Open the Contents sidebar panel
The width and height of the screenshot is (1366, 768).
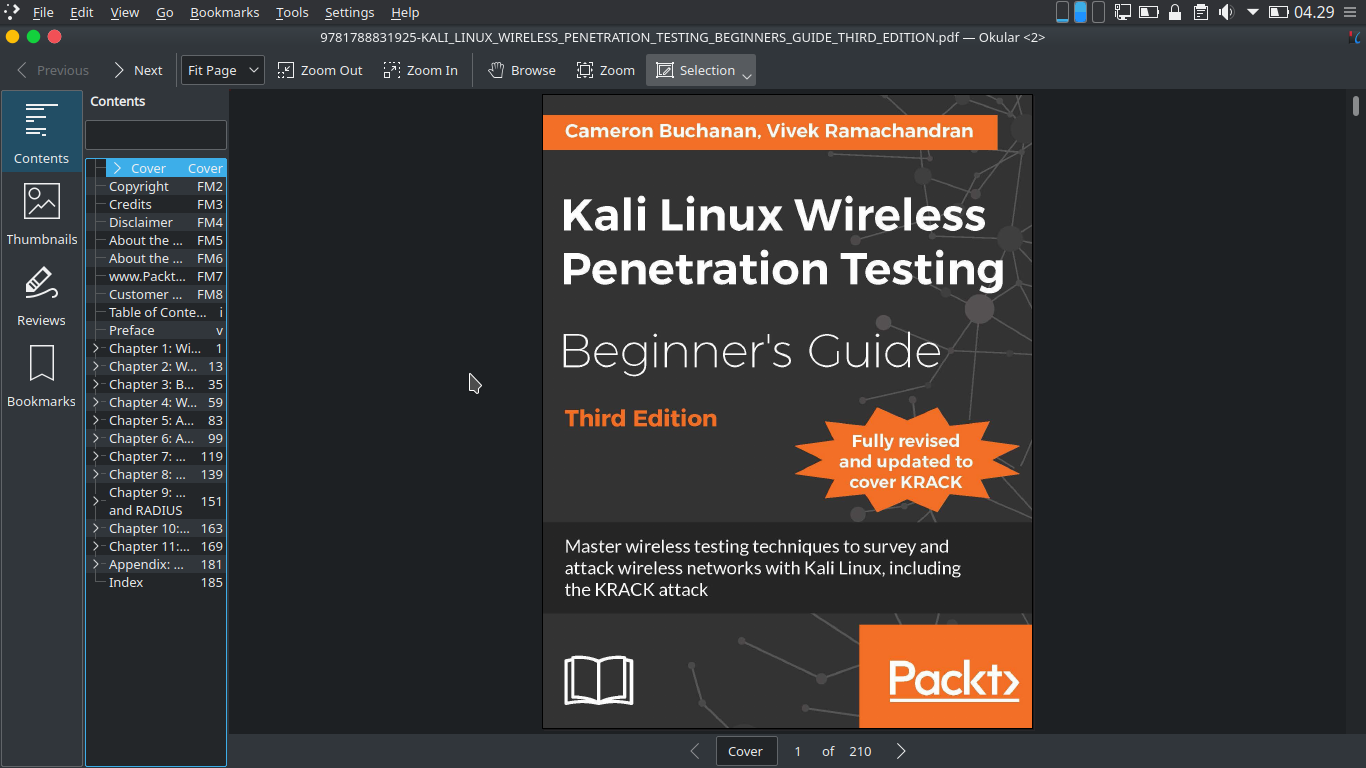[41, 131]
